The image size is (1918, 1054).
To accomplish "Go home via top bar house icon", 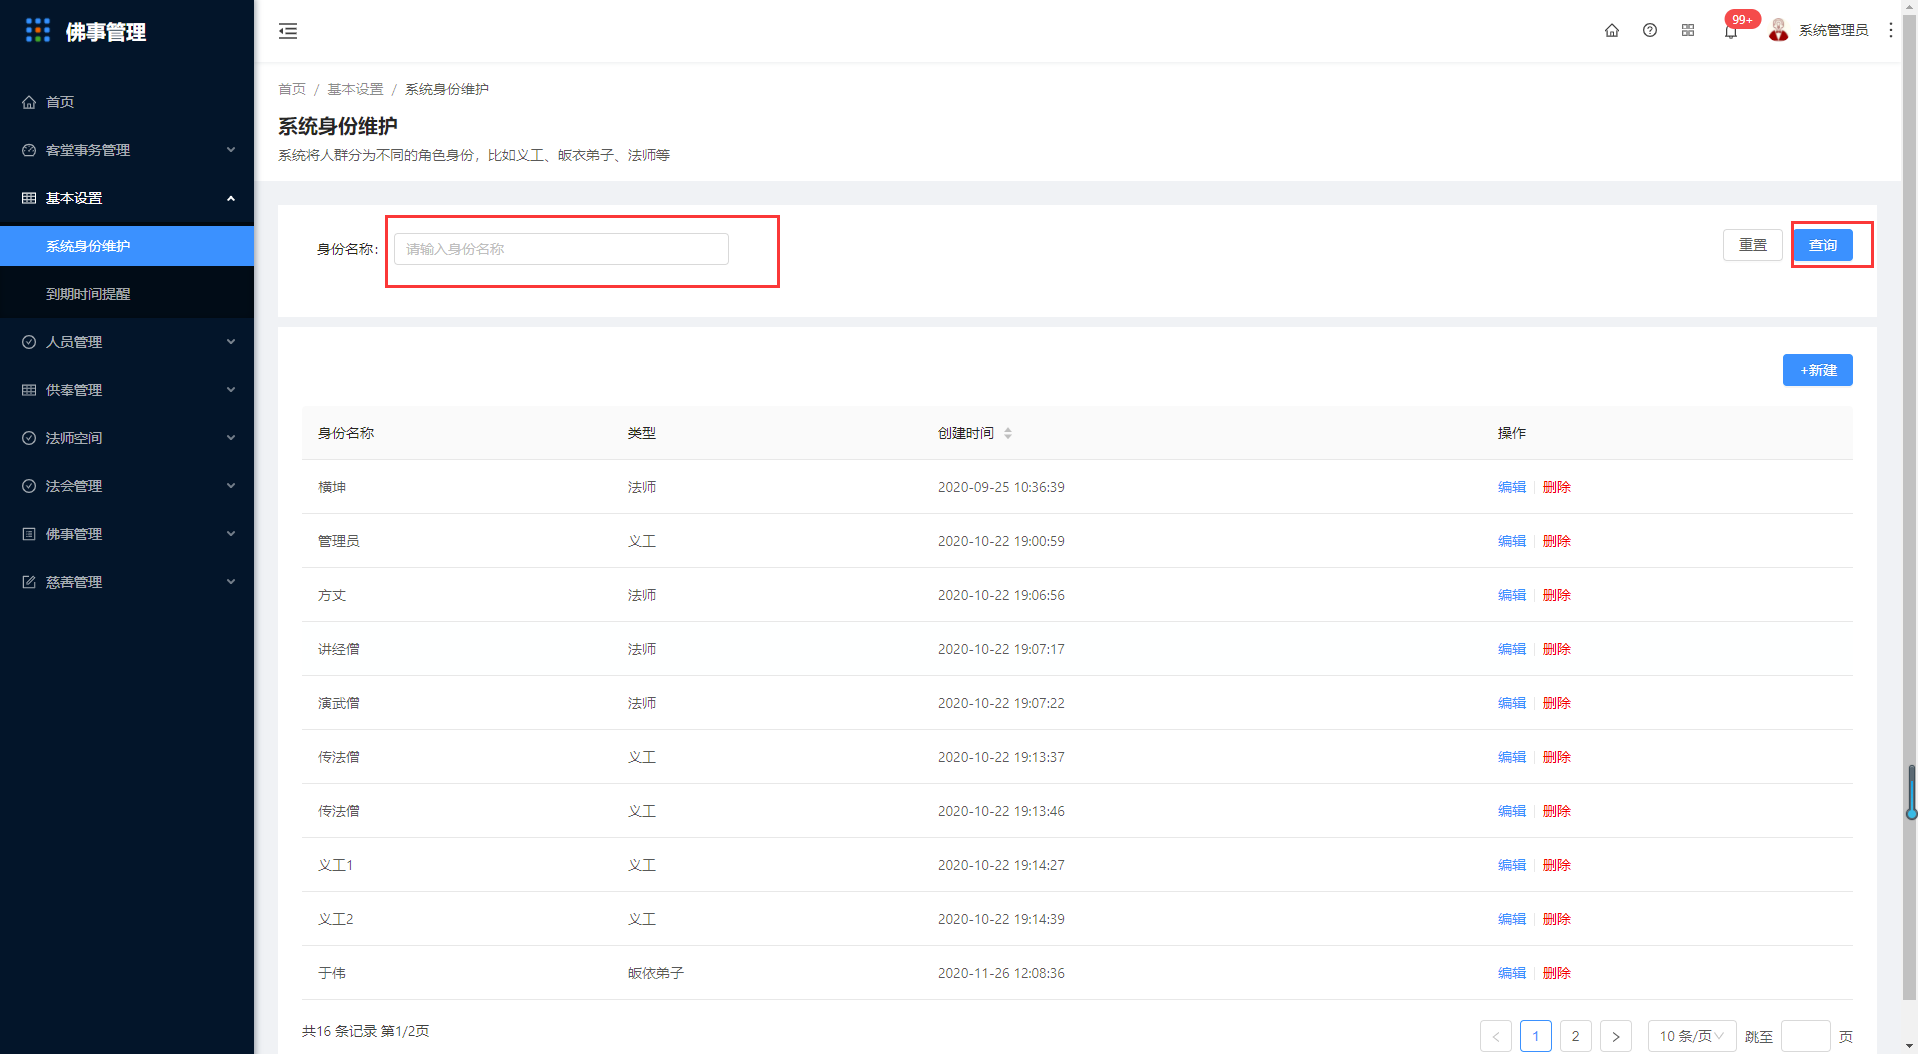I will coord(1612,30).
